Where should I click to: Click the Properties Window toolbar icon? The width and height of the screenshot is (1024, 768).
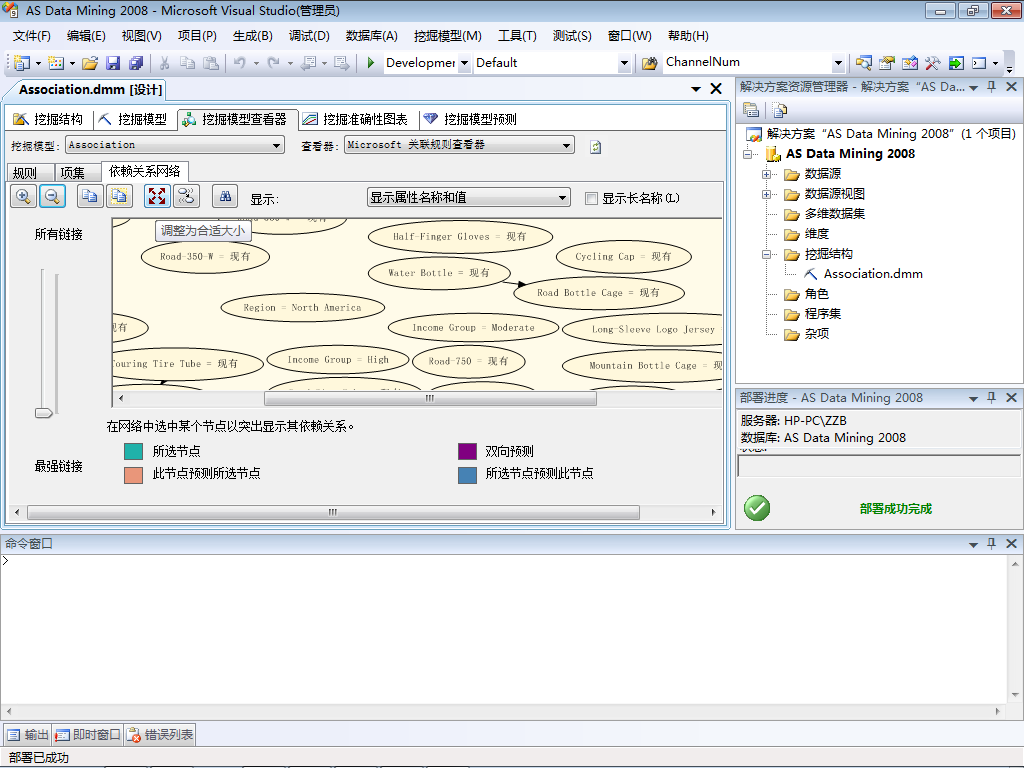(886, 63)
